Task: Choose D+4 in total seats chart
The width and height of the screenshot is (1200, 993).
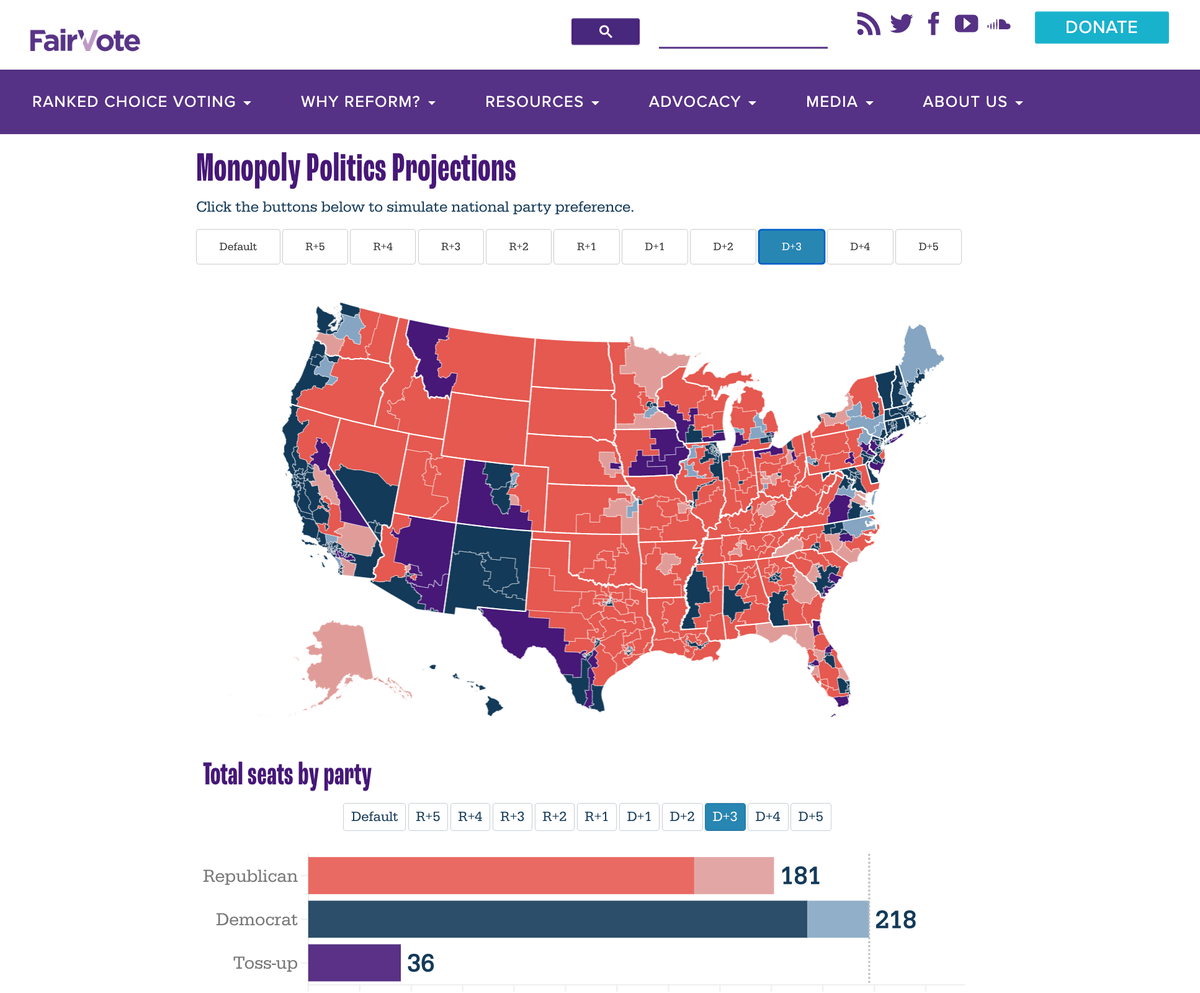Action: [x=767, y=817]
